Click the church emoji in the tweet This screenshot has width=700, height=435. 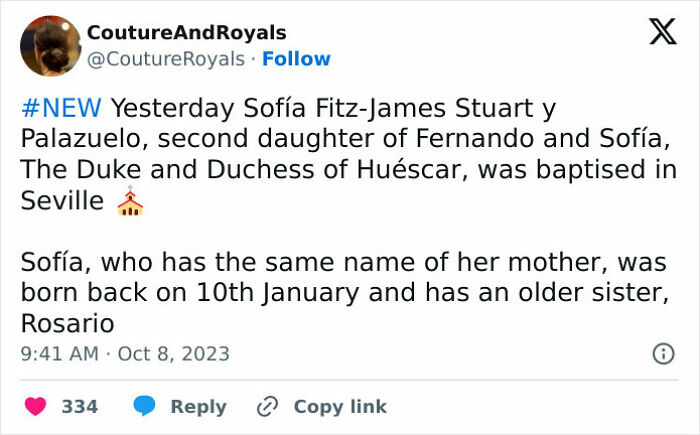click(130, 203)
